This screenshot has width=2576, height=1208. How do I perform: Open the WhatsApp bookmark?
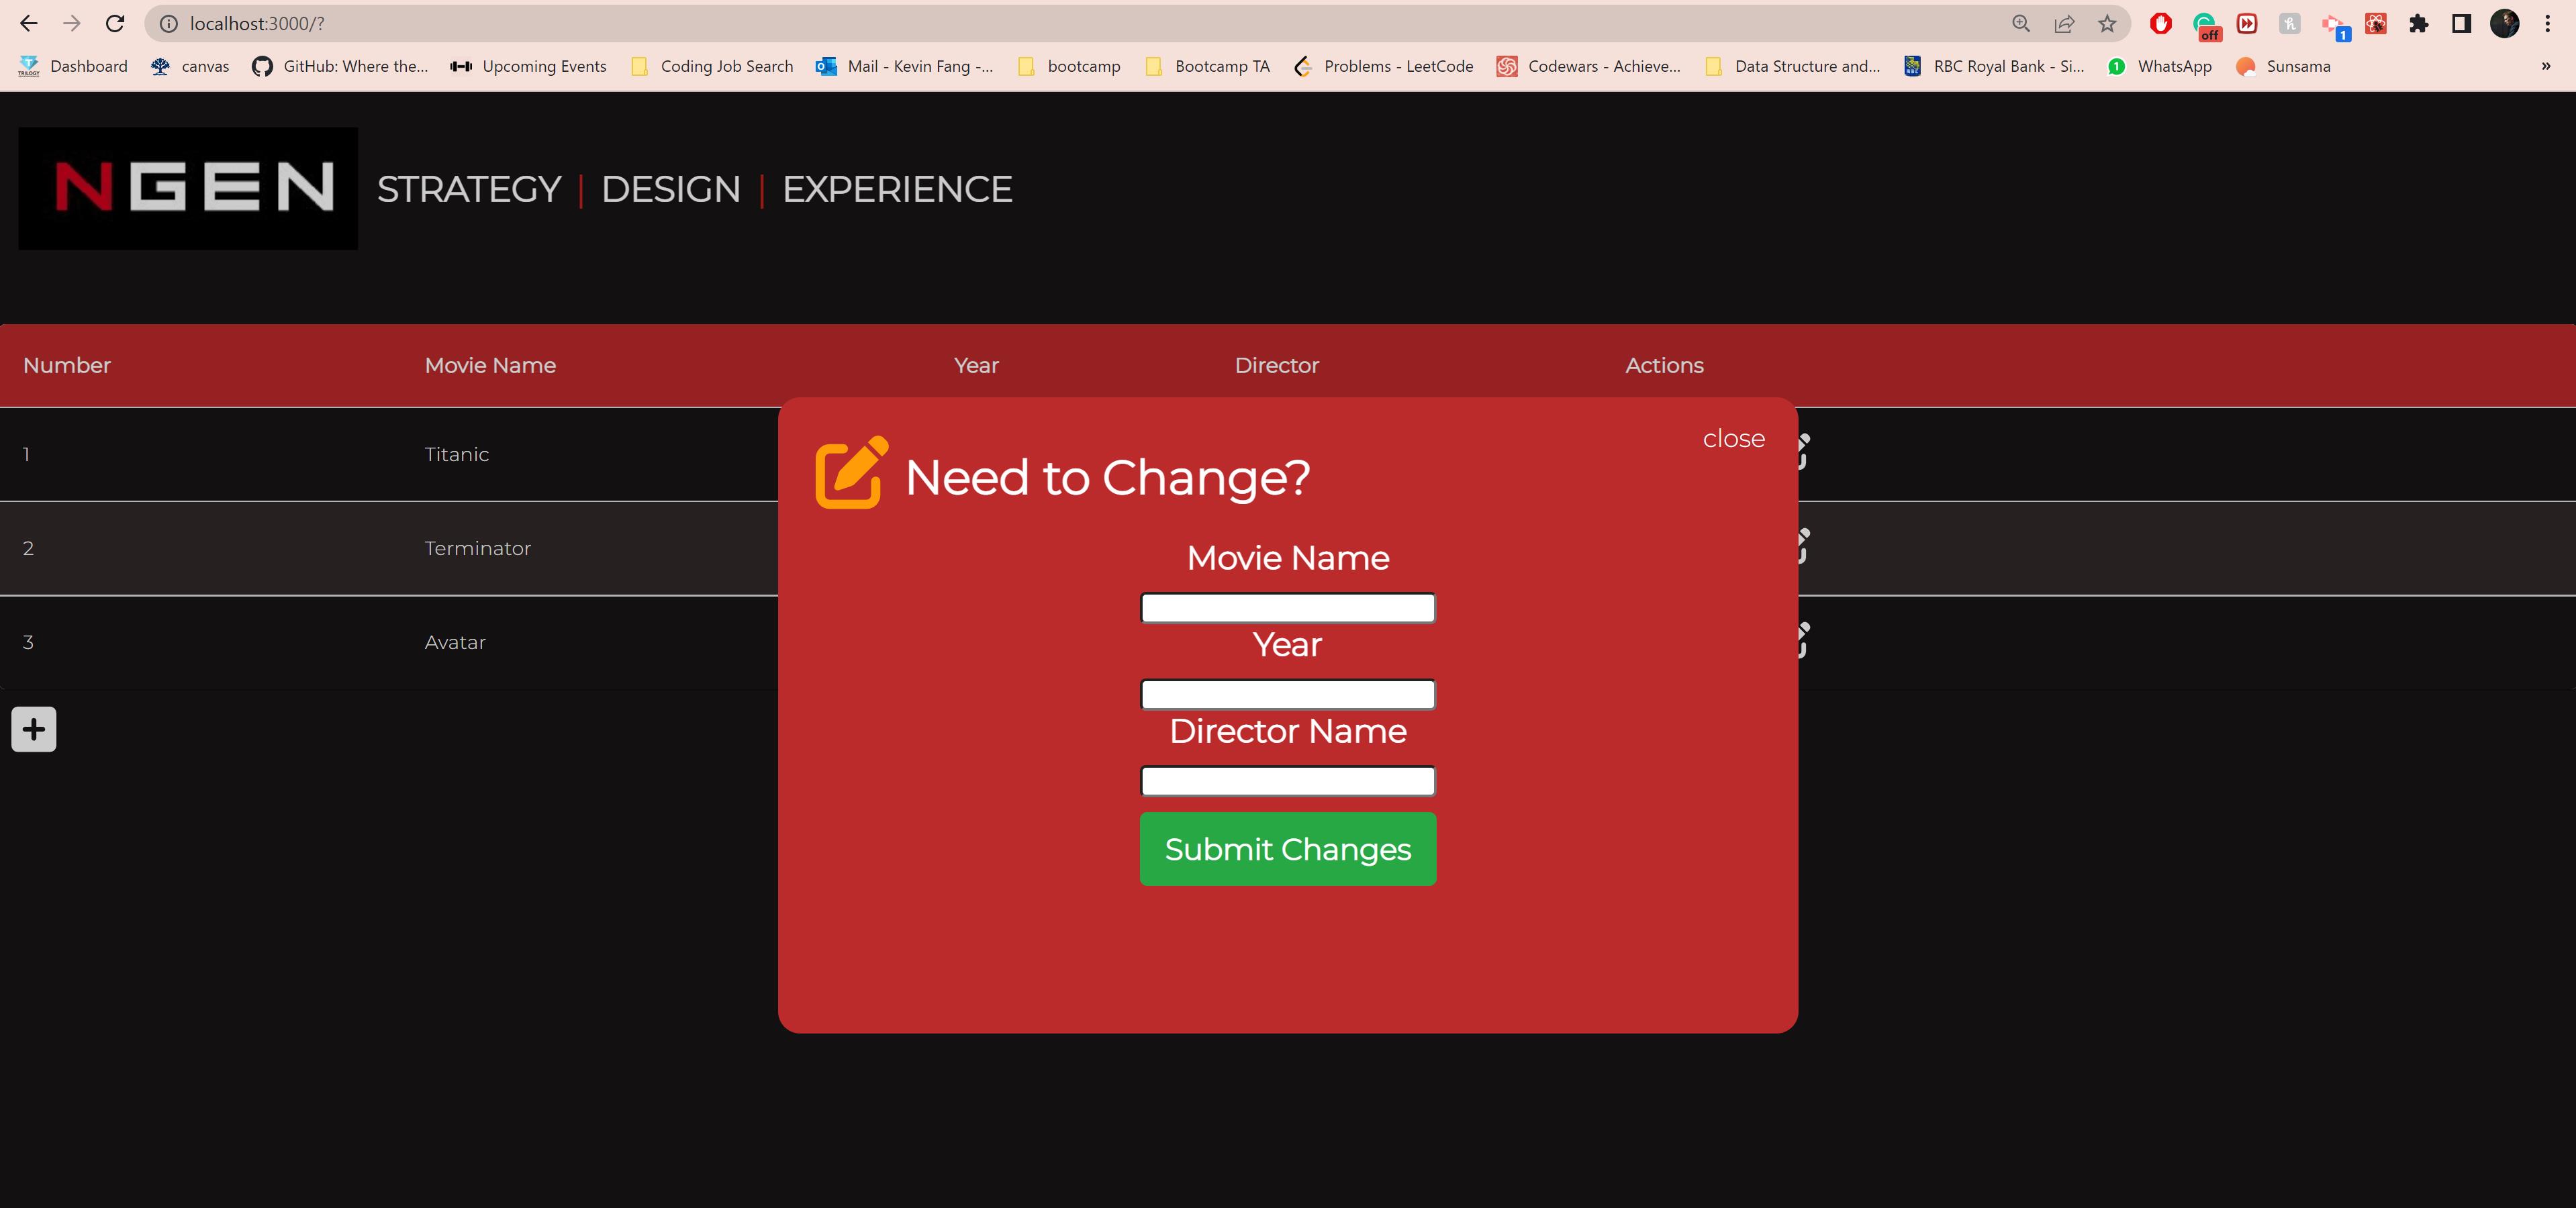point(2159,66)
